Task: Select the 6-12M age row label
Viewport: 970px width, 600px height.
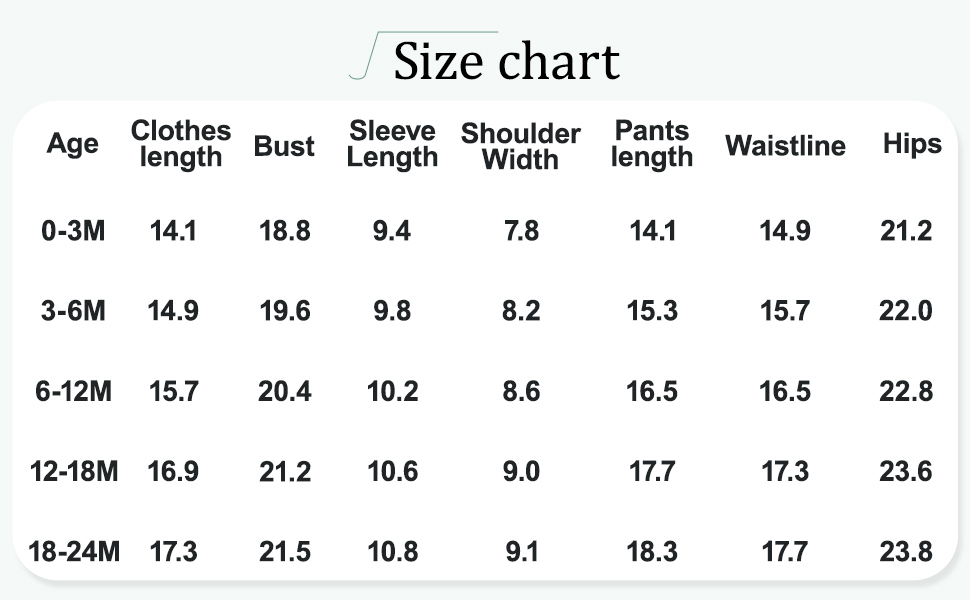Action: [x=73, y=391]
